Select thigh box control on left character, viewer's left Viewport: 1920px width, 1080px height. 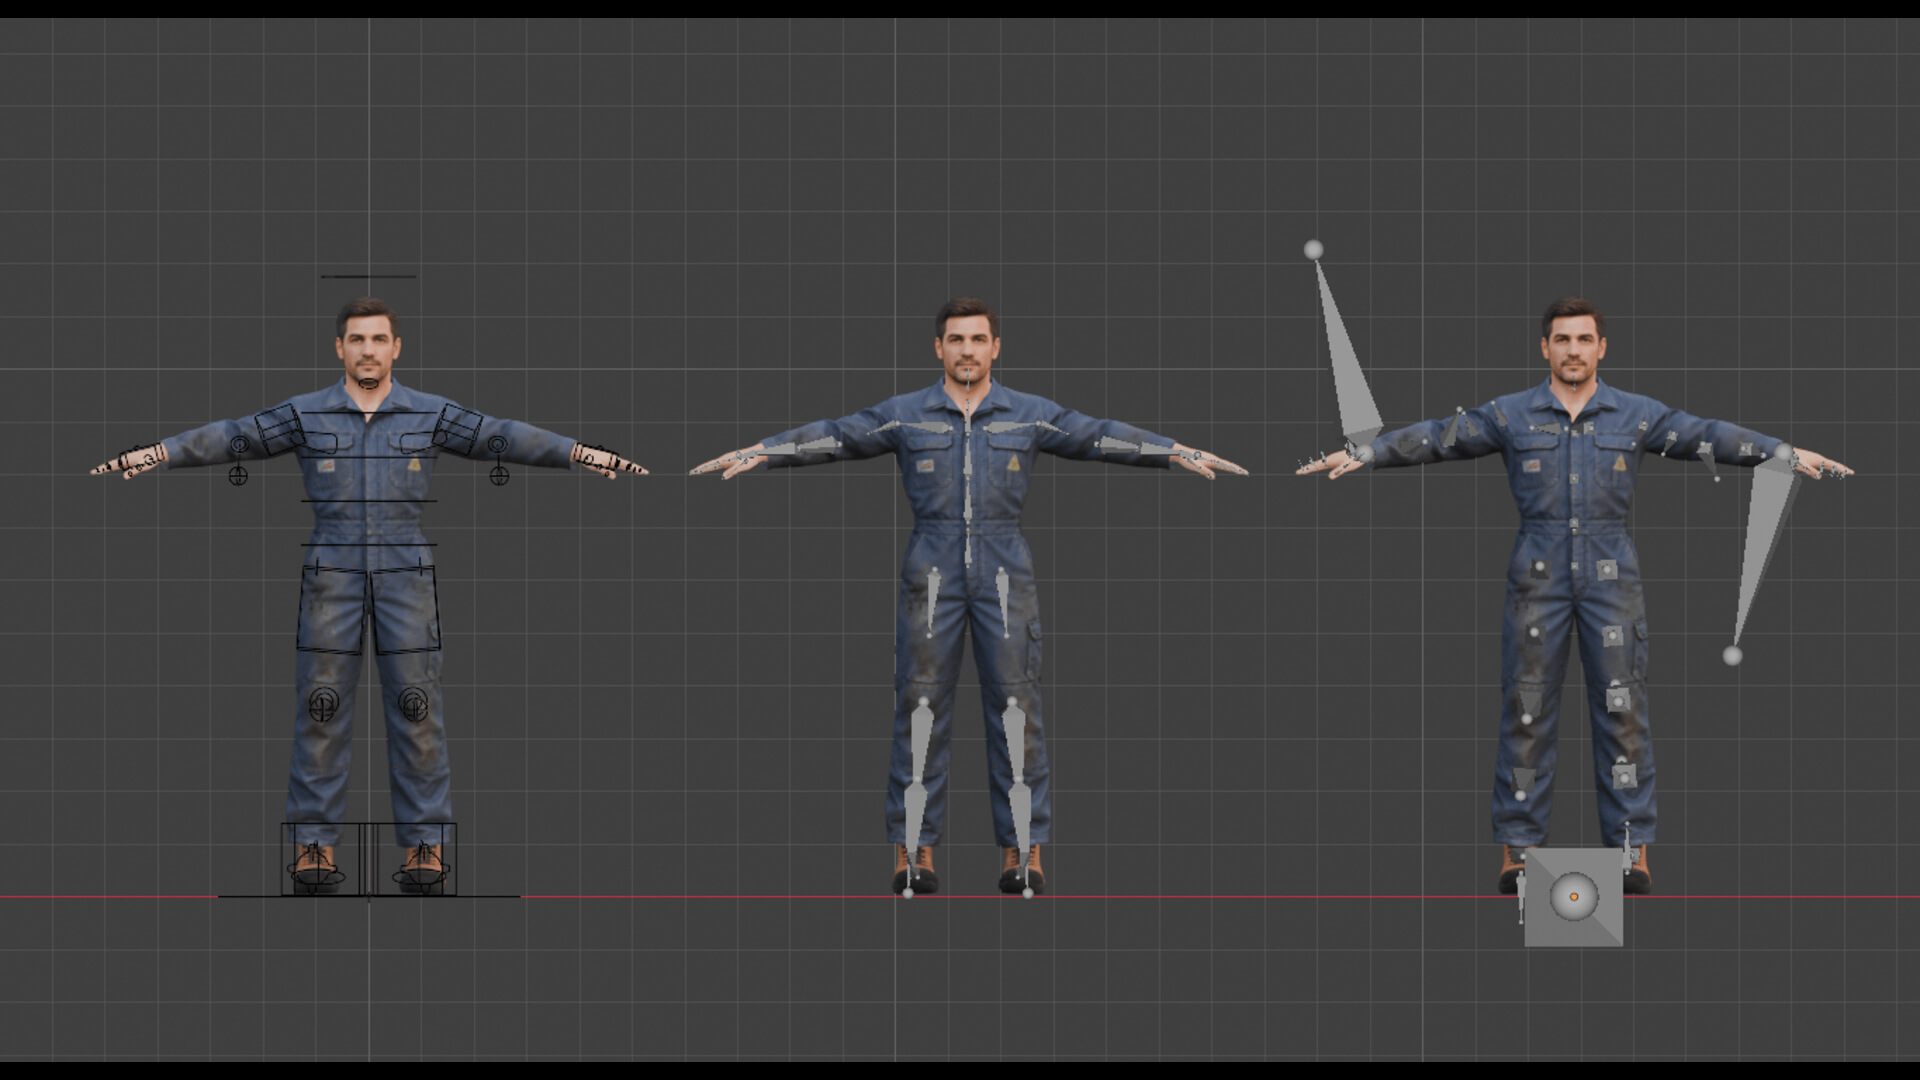331,609
